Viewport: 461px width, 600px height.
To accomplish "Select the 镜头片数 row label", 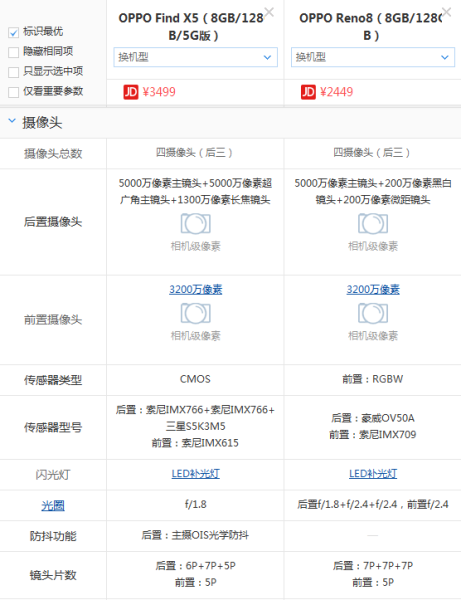I will click(53, 575).
